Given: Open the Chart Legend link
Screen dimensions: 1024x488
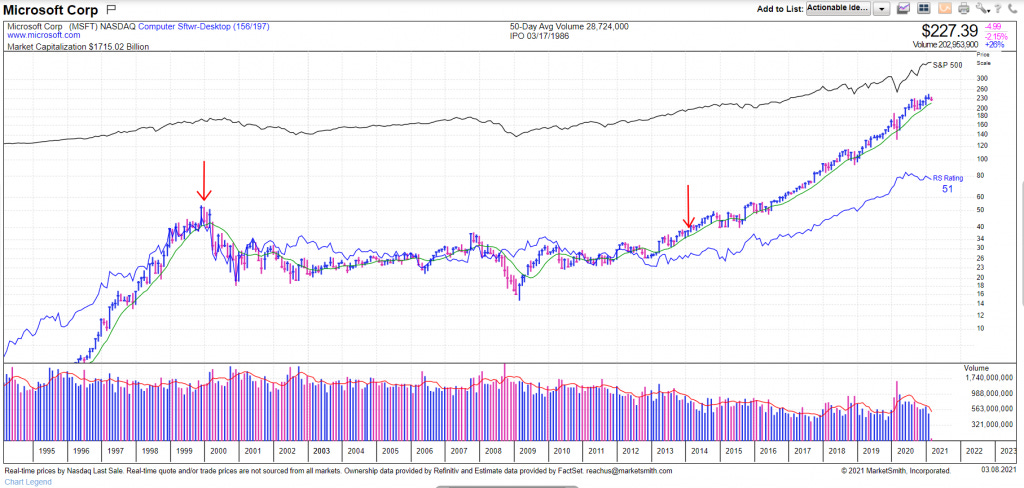Looking at the screenshot, I should click(x=27, y=481).
